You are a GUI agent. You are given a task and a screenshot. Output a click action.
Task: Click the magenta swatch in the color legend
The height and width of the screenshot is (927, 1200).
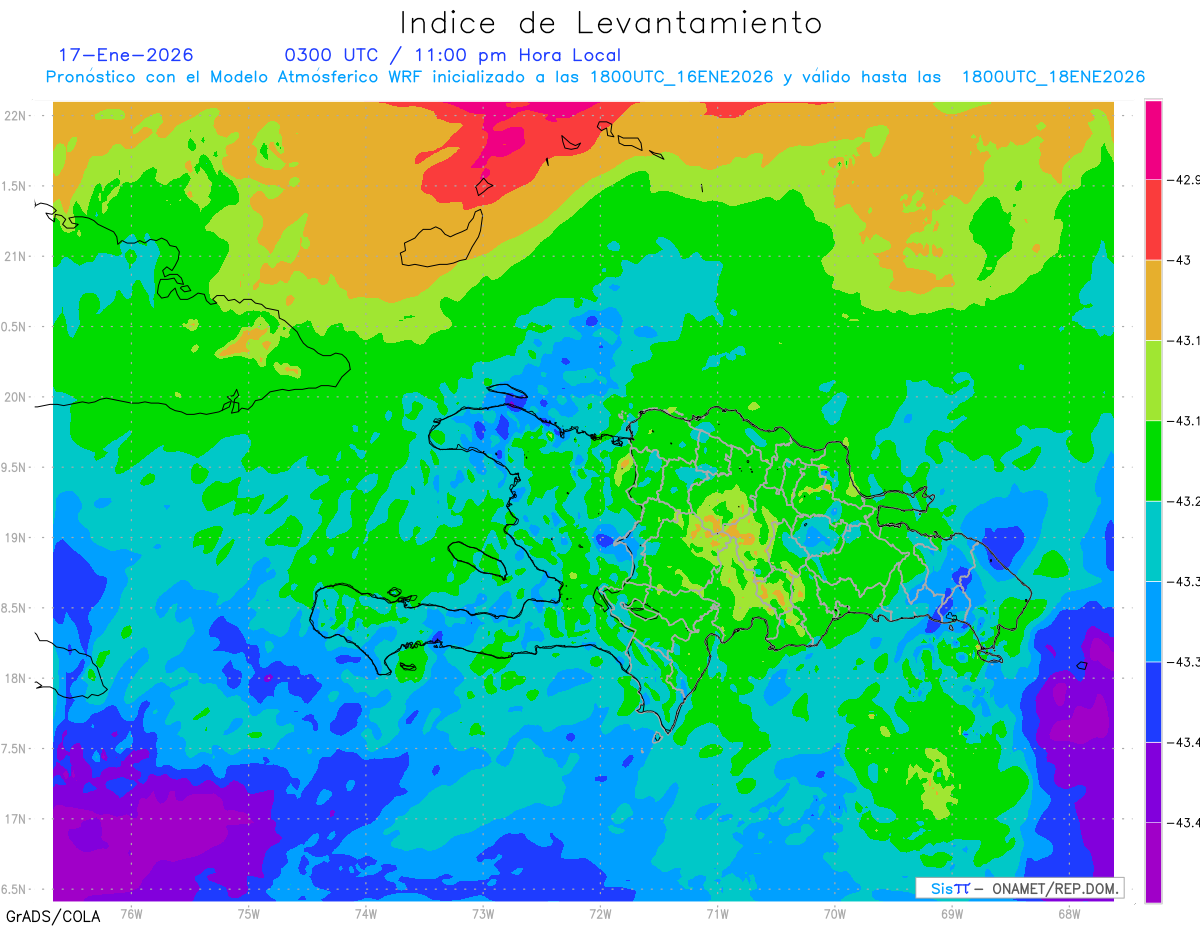coord(1153,140)
